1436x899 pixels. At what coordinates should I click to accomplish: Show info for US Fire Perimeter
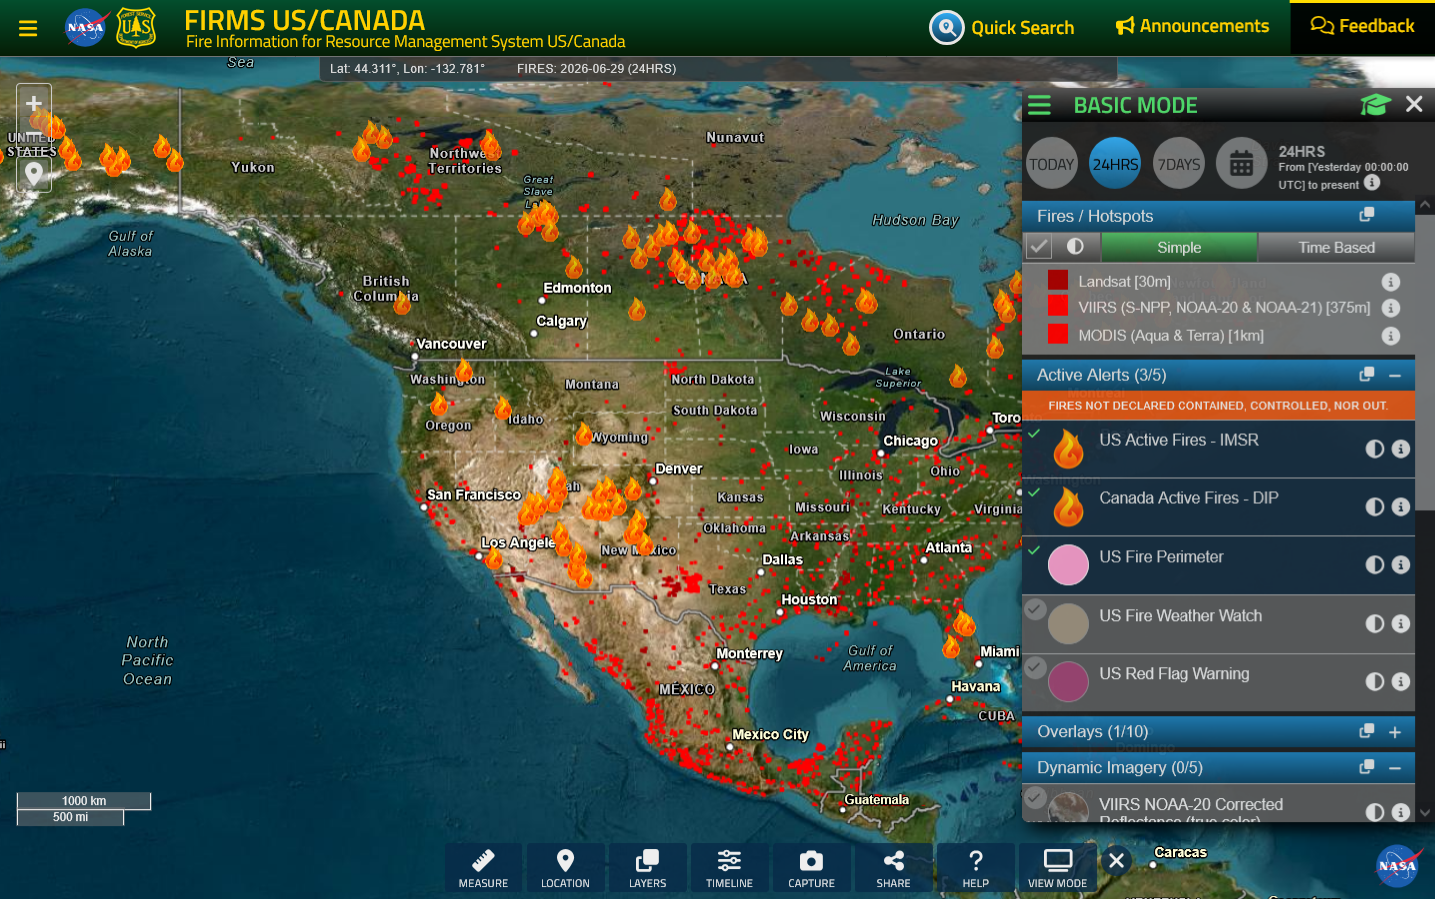1401,565
